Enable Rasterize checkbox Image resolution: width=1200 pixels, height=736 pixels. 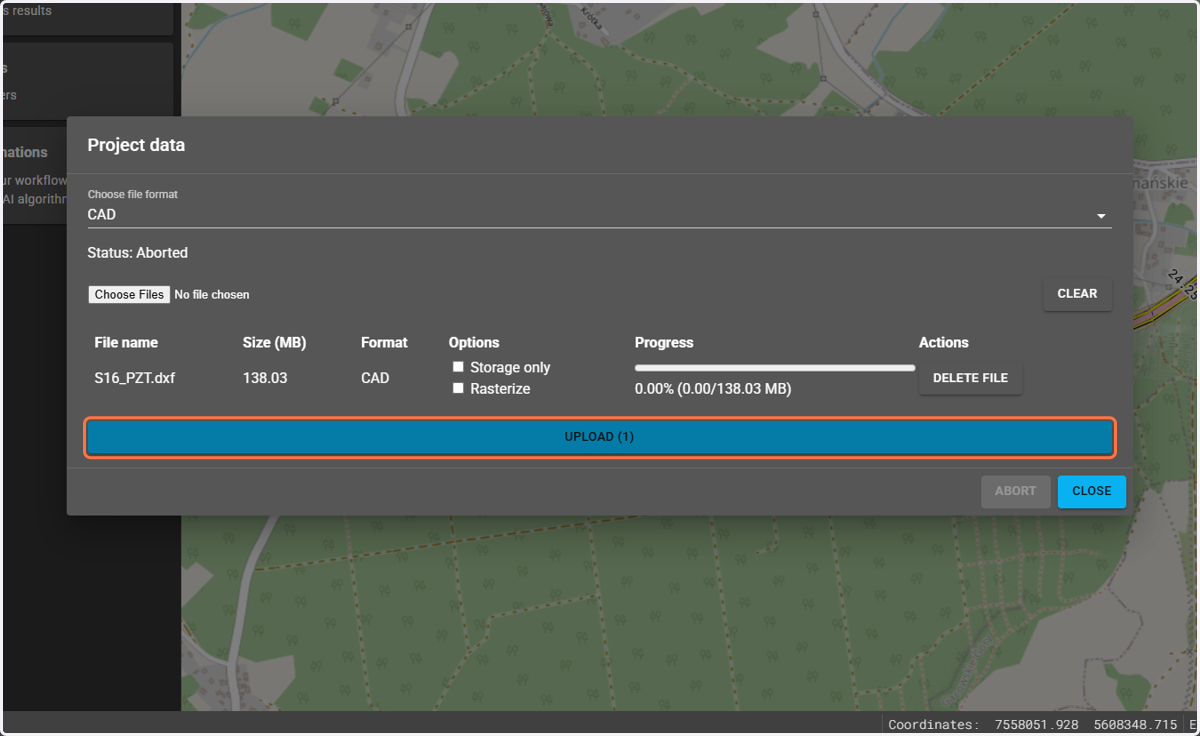[458, 388]
